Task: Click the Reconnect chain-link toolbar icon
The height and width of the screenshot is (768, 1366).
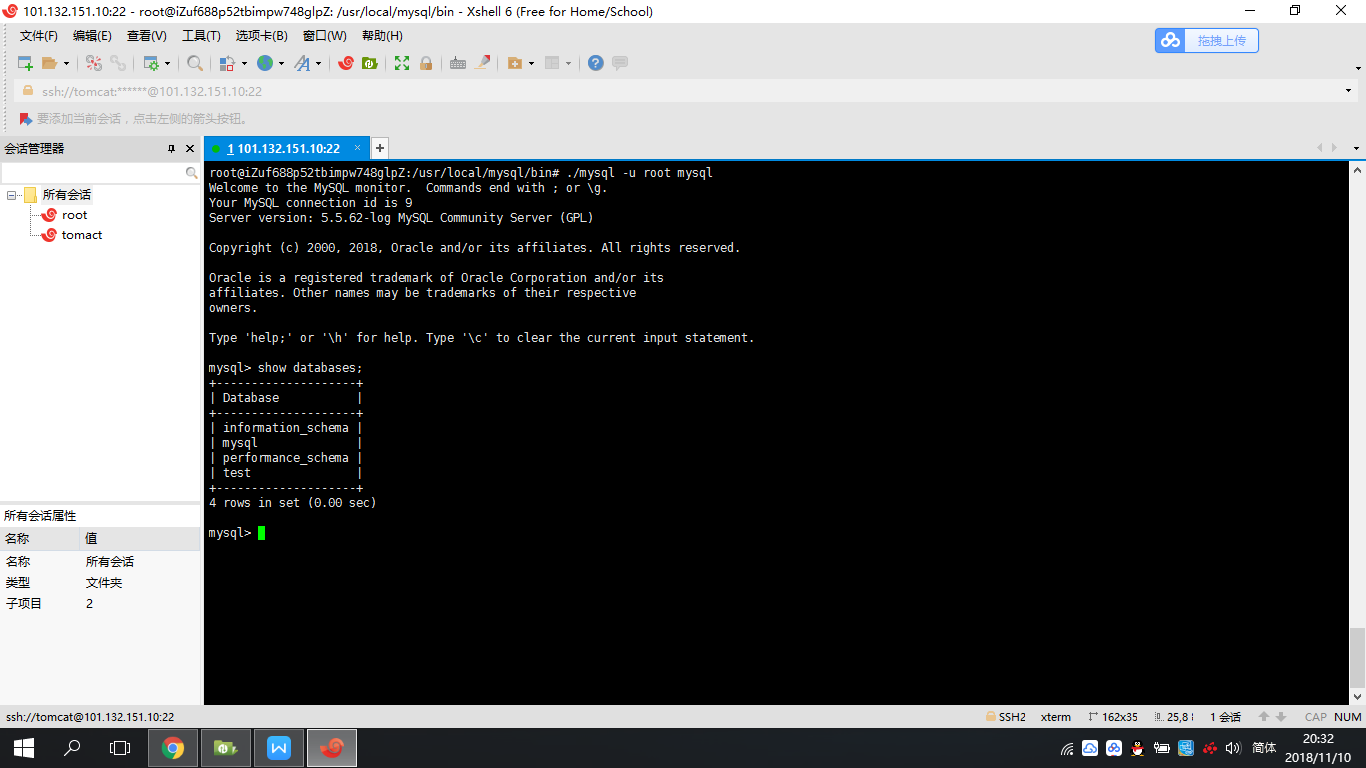Action: point(118,63)
